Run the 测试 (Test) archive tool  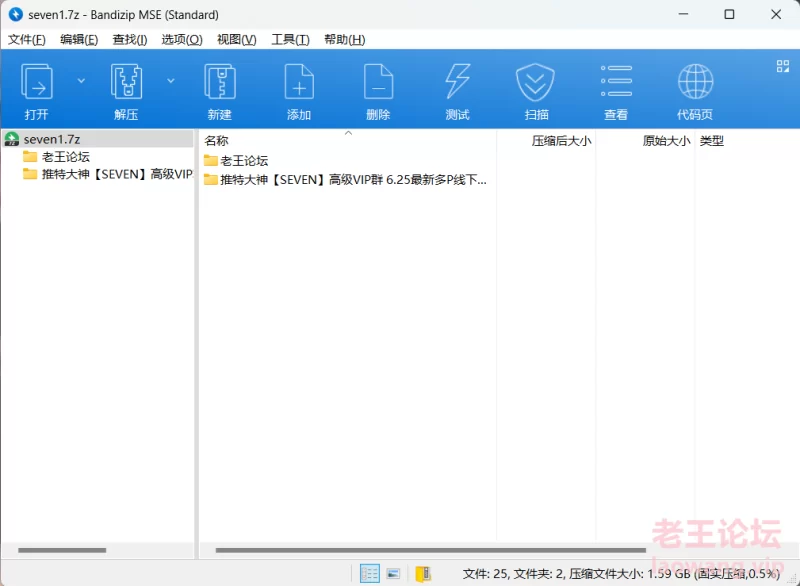click(457, 82)
